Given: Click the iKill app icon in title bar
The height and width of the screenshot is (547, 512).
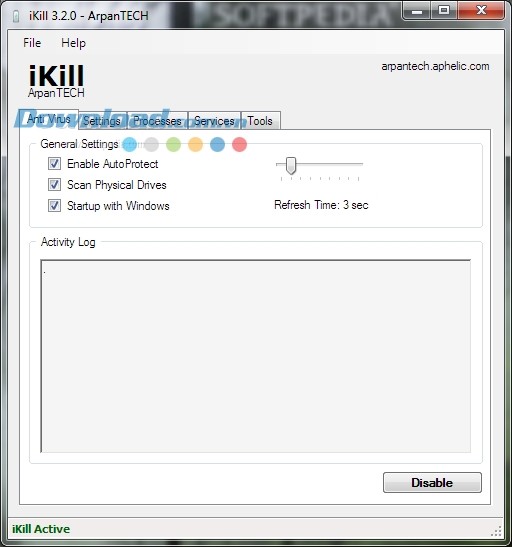Looking at the screenshot, I should click(x=16, y=16).
